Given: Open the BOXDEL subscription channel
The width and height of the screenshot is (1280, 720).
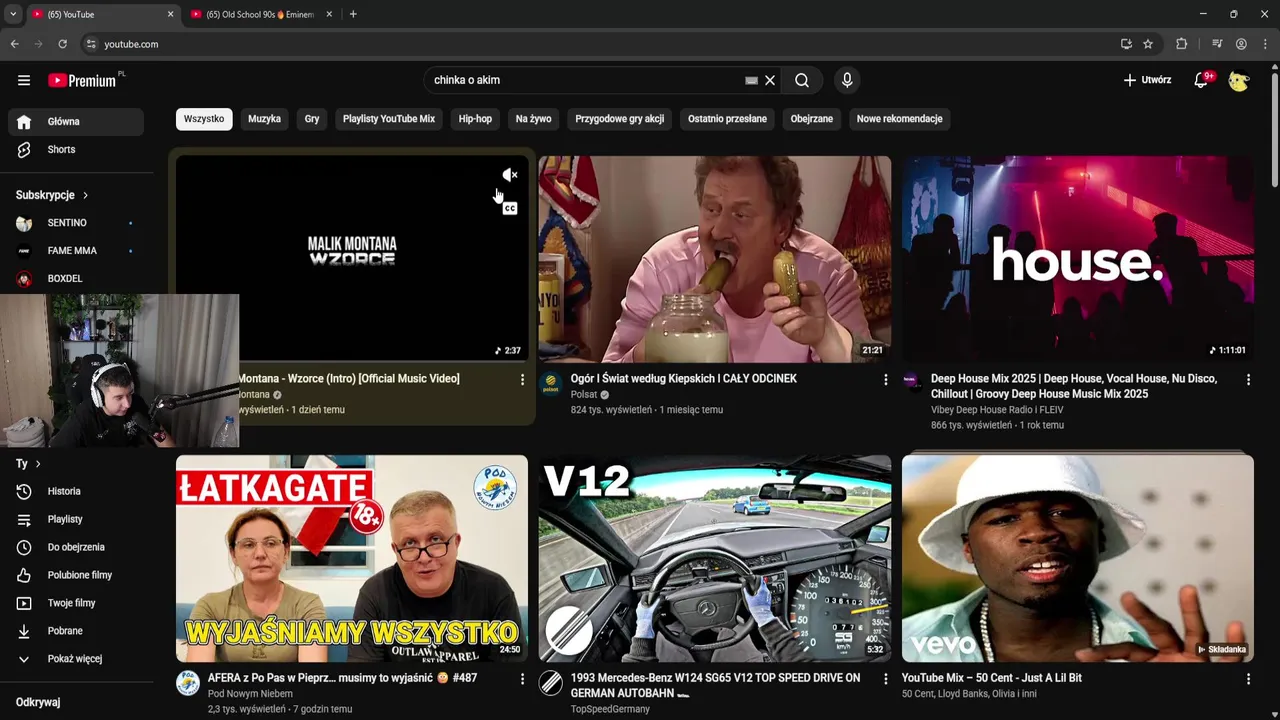Looking at the screenshot, I should click(76, 279).
